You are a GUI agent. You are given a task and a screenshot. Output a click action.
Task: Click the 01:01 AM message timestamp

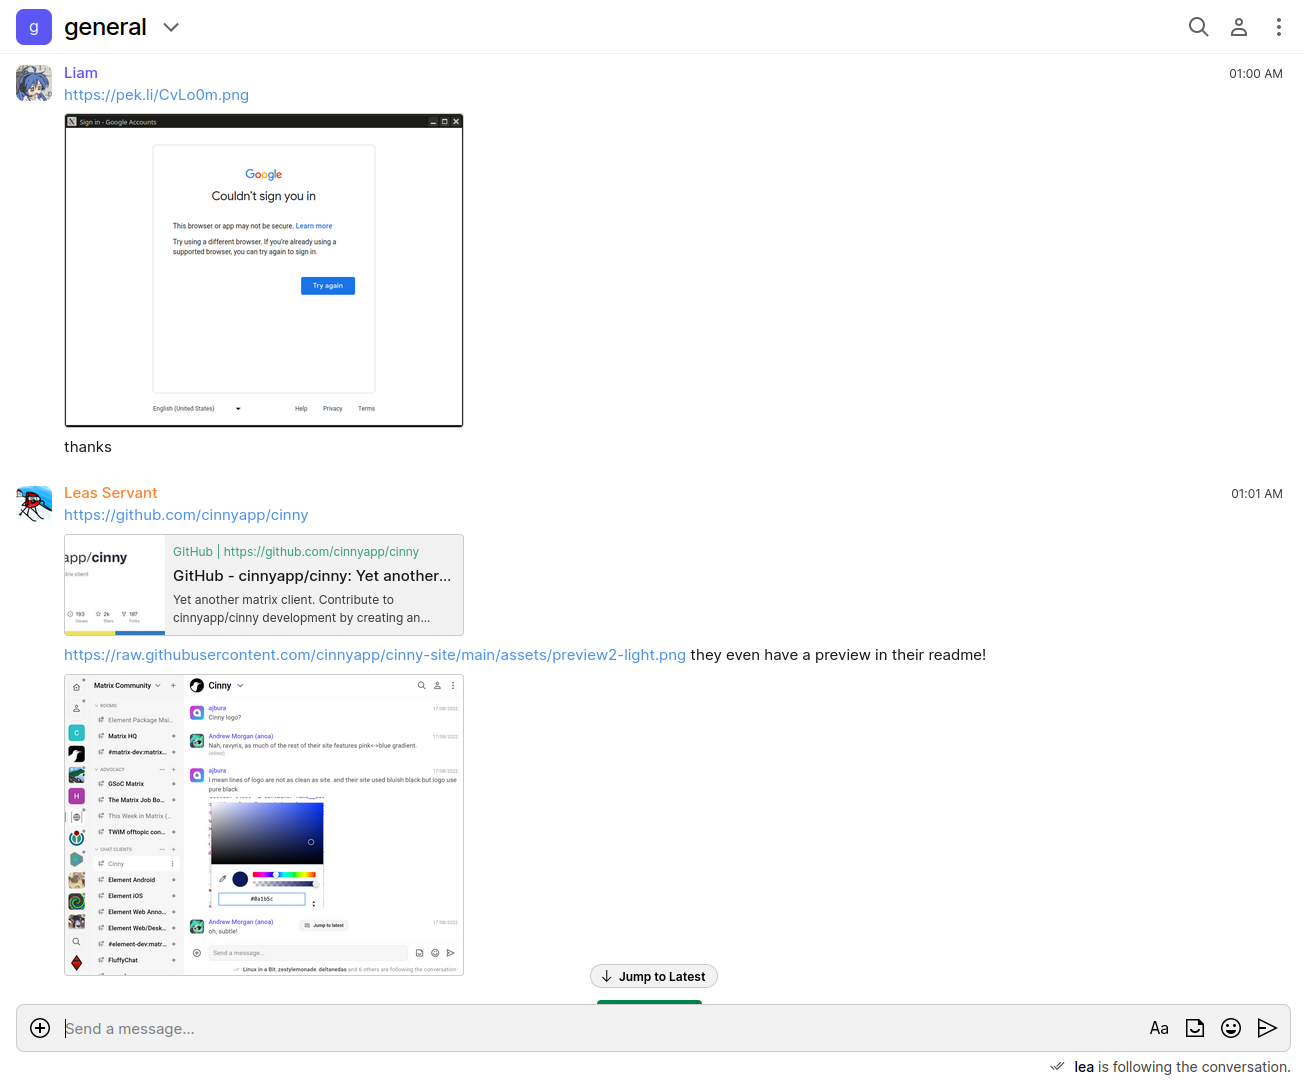(x=1257, y=494)
